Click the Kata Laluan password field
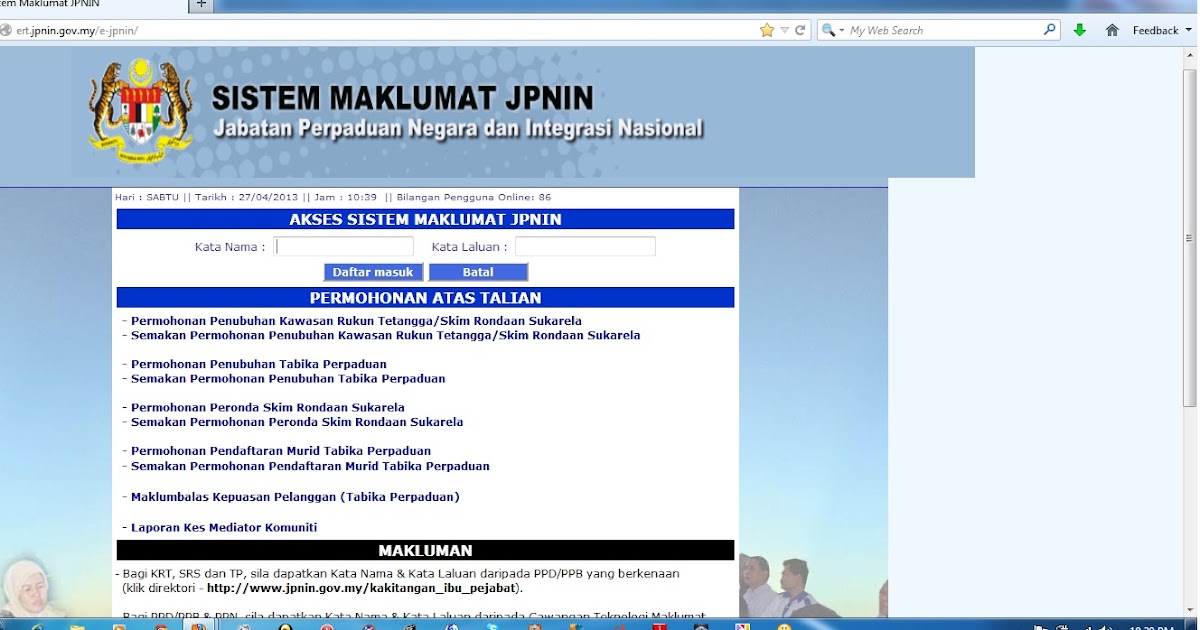1200x630 pixels. (x=585, y=246)
